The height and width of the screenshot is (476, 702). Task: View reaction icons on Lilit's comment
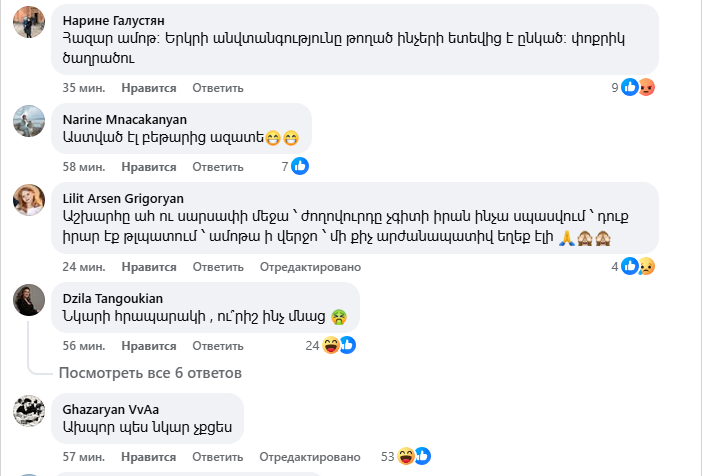click(x=637, y=266)
